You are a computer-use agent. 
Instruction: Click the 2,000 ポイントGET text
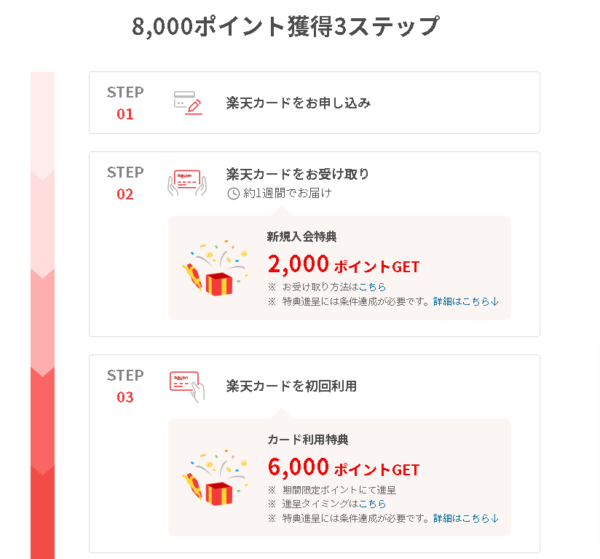point(343,264)
